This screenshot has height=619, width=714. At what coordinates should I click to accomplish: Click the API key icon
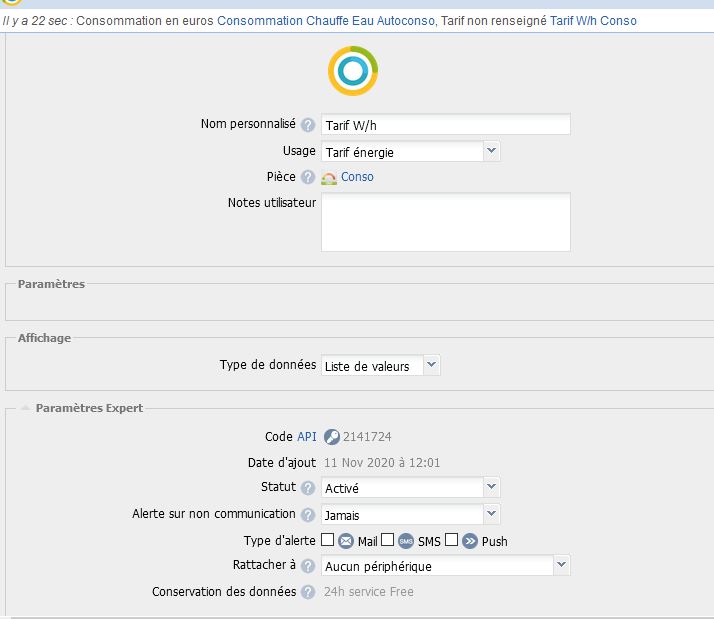point(331,437)
